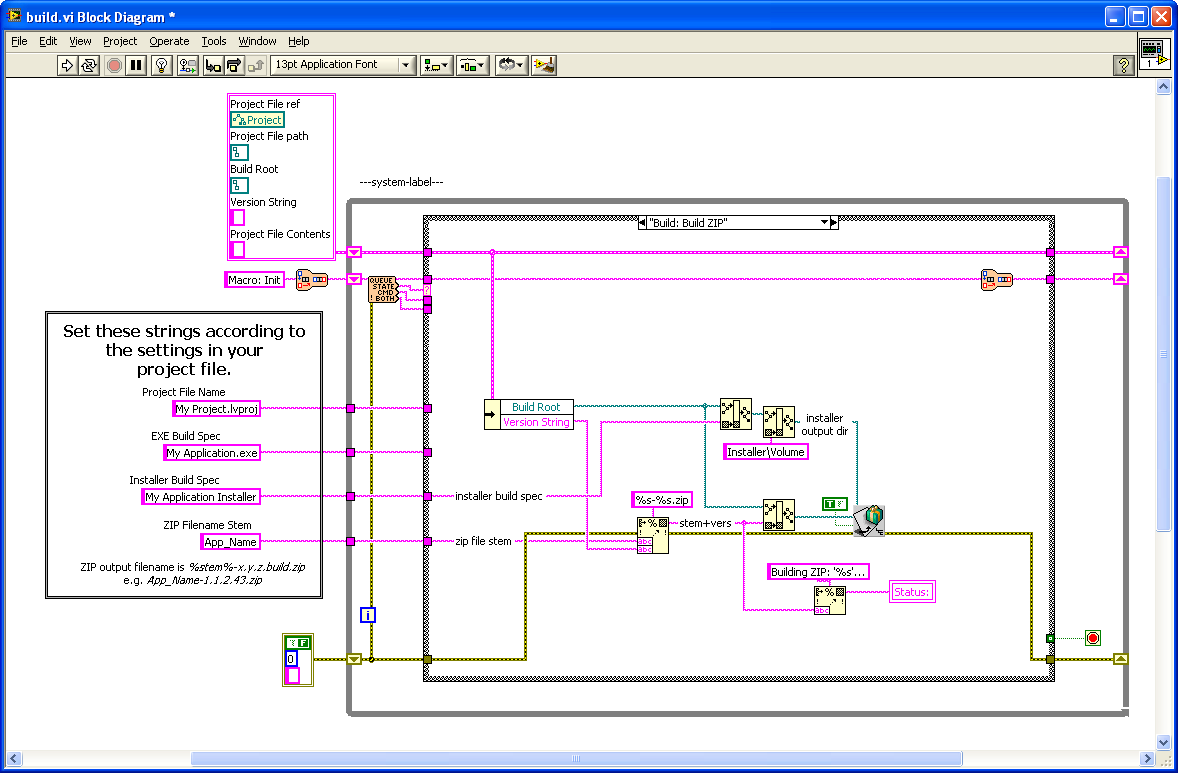
Task: Click the Retain Wire Values button
Action: (186, 65)
